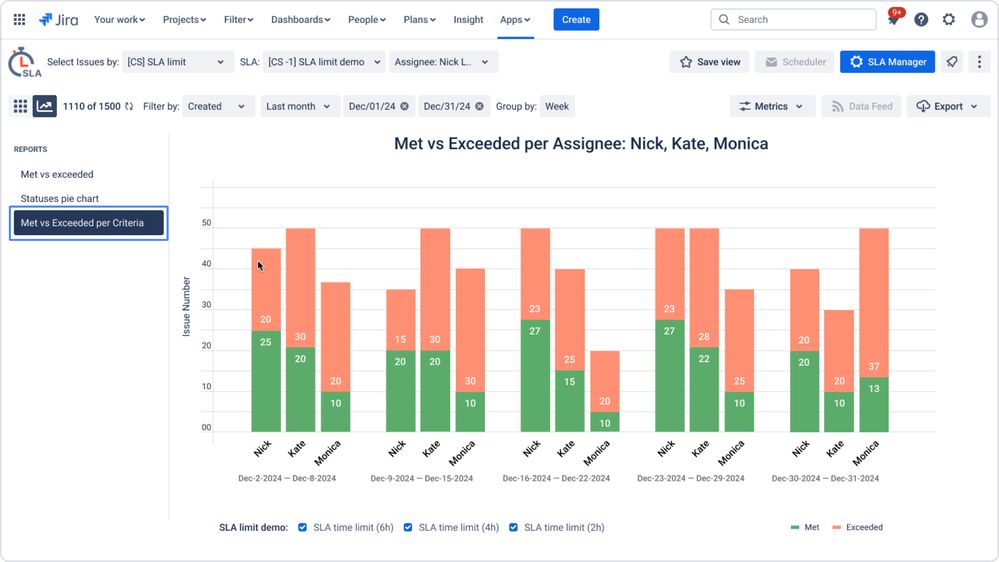
Task: Open the Jira app switcher grid icon
Action: pos(19,20)
